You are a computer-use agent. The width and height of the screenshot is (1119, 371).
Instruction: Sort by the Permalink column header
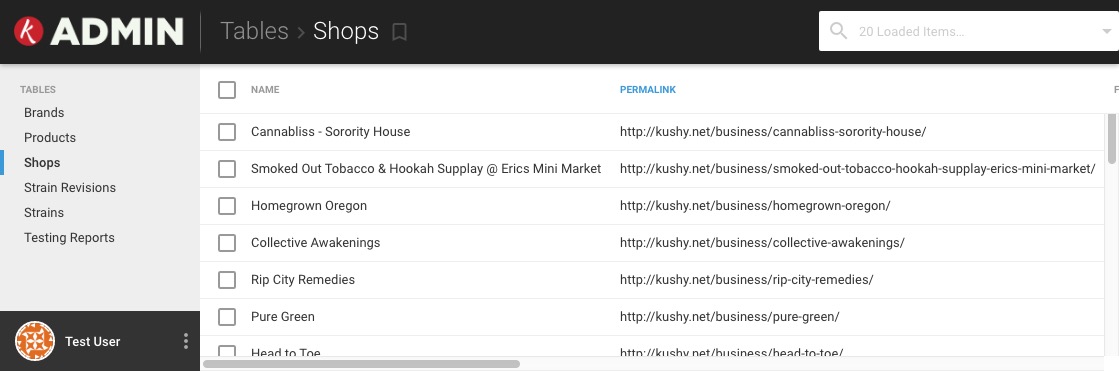[648, 90]
